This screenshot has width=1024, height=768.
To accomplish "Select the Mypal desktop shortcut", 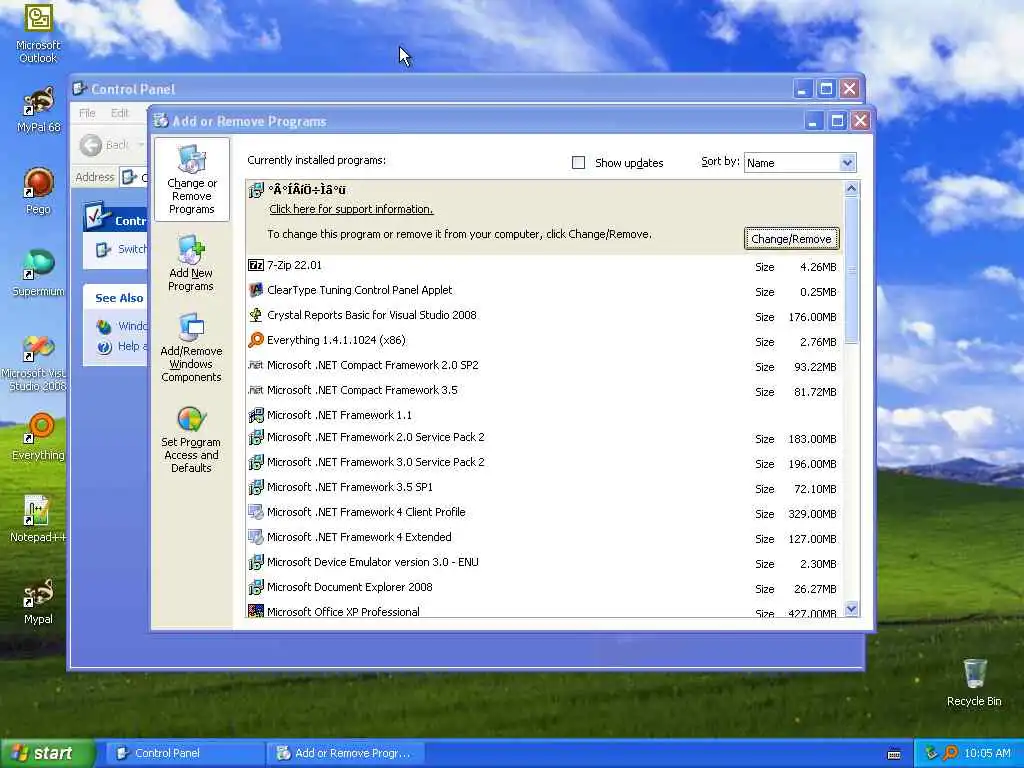I will click(38, 601).
